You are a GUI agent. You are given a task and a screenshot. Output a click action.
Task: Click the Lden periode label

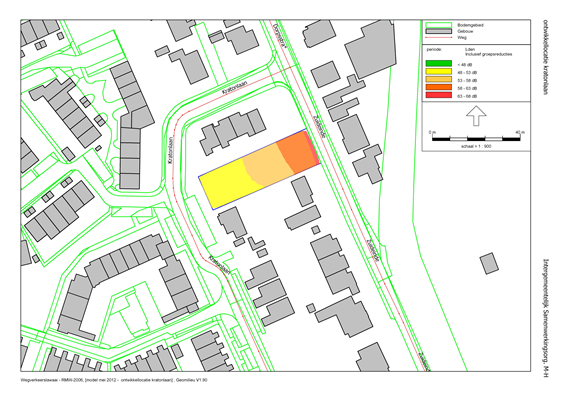(x=470, y=49)
